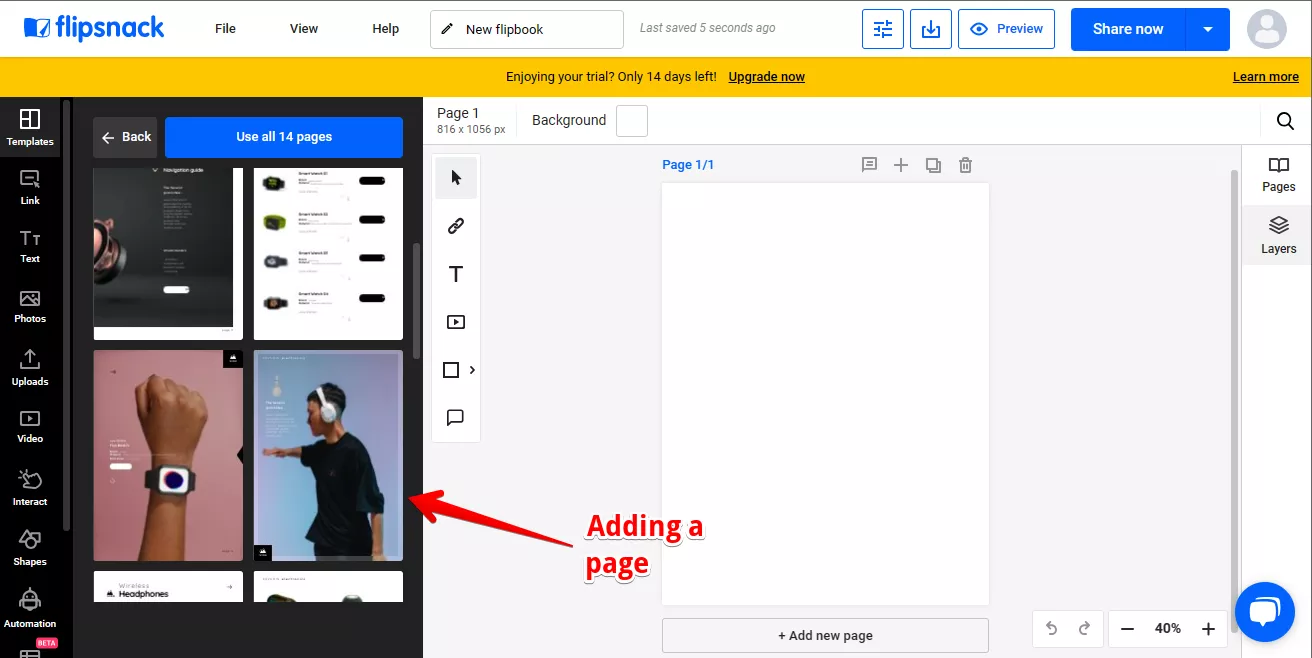Image resolution: width=1312 pixels, height=658 pixels.
Task: Select the headphones man template thumbnail
Action: (x=328, y=455)
